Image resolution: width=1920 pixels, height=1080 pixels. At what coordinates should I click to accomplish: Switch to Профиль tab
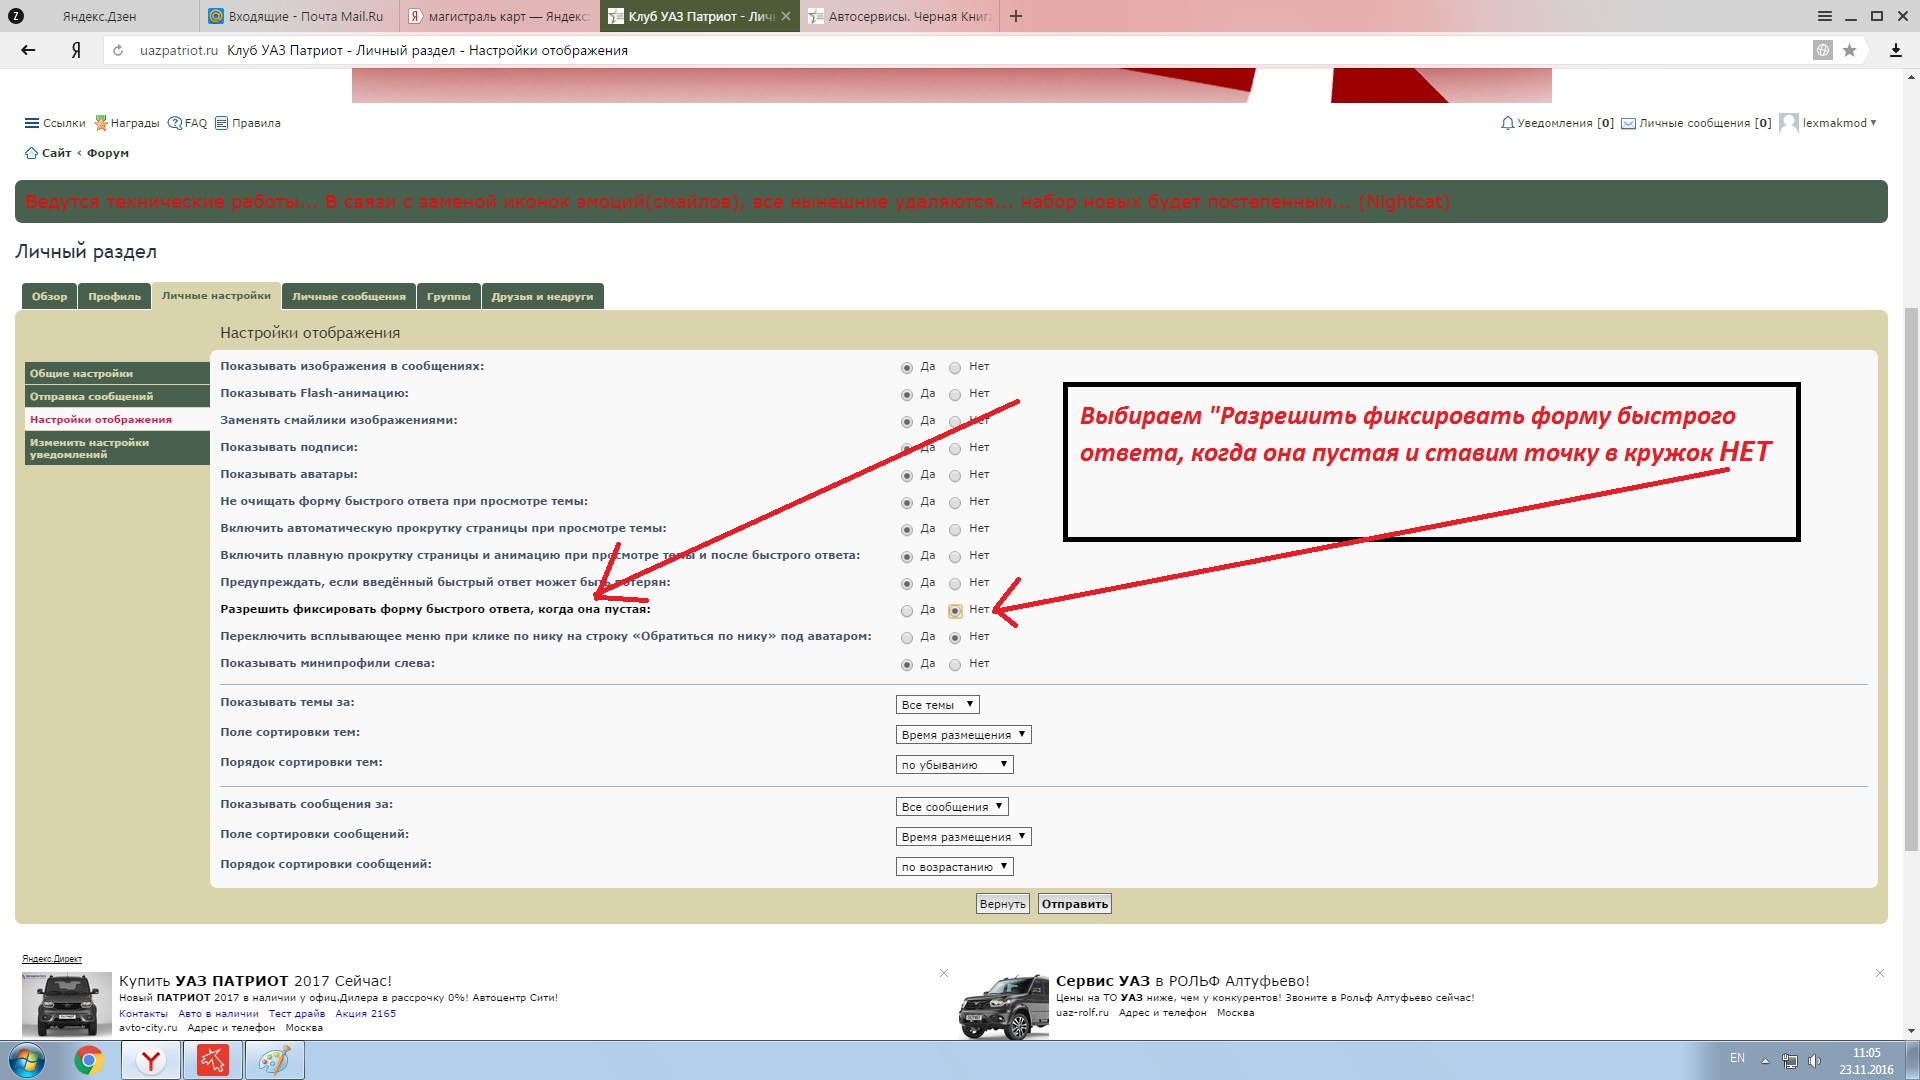point(114,297)
